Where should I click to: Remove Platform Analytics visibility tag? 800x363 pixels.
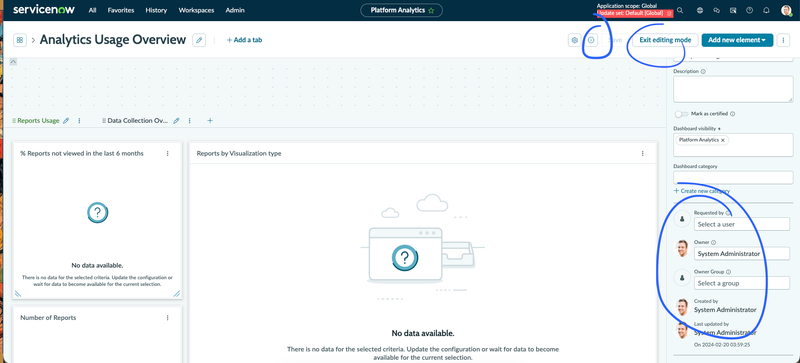click(722, 140)
